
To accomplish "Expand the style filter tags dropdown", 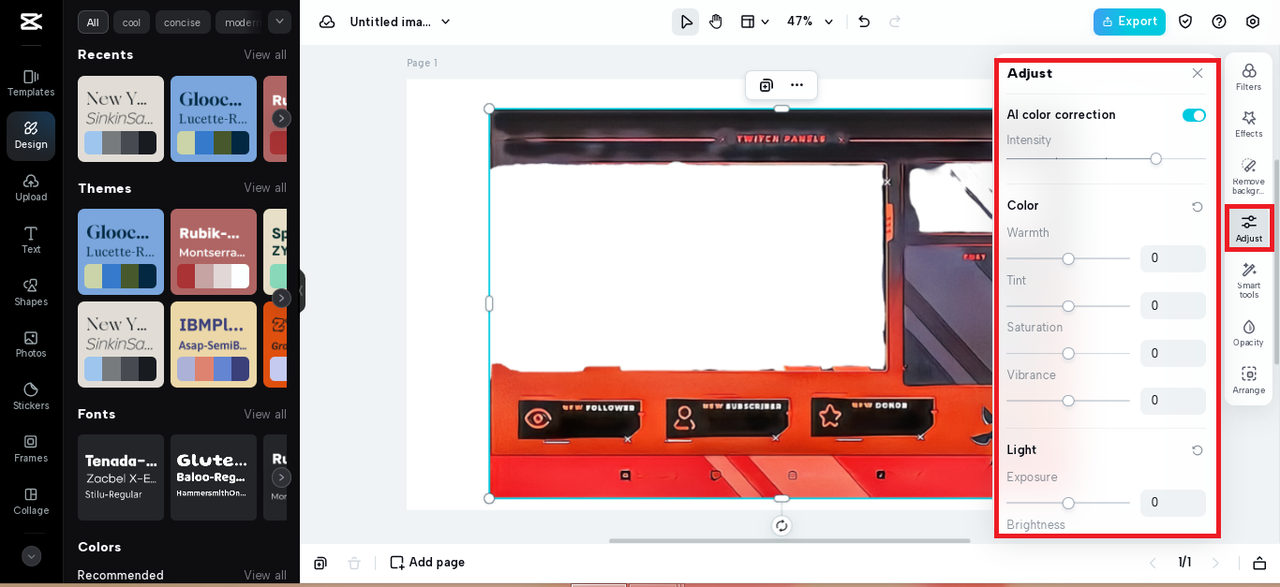I will coord(279,21).
